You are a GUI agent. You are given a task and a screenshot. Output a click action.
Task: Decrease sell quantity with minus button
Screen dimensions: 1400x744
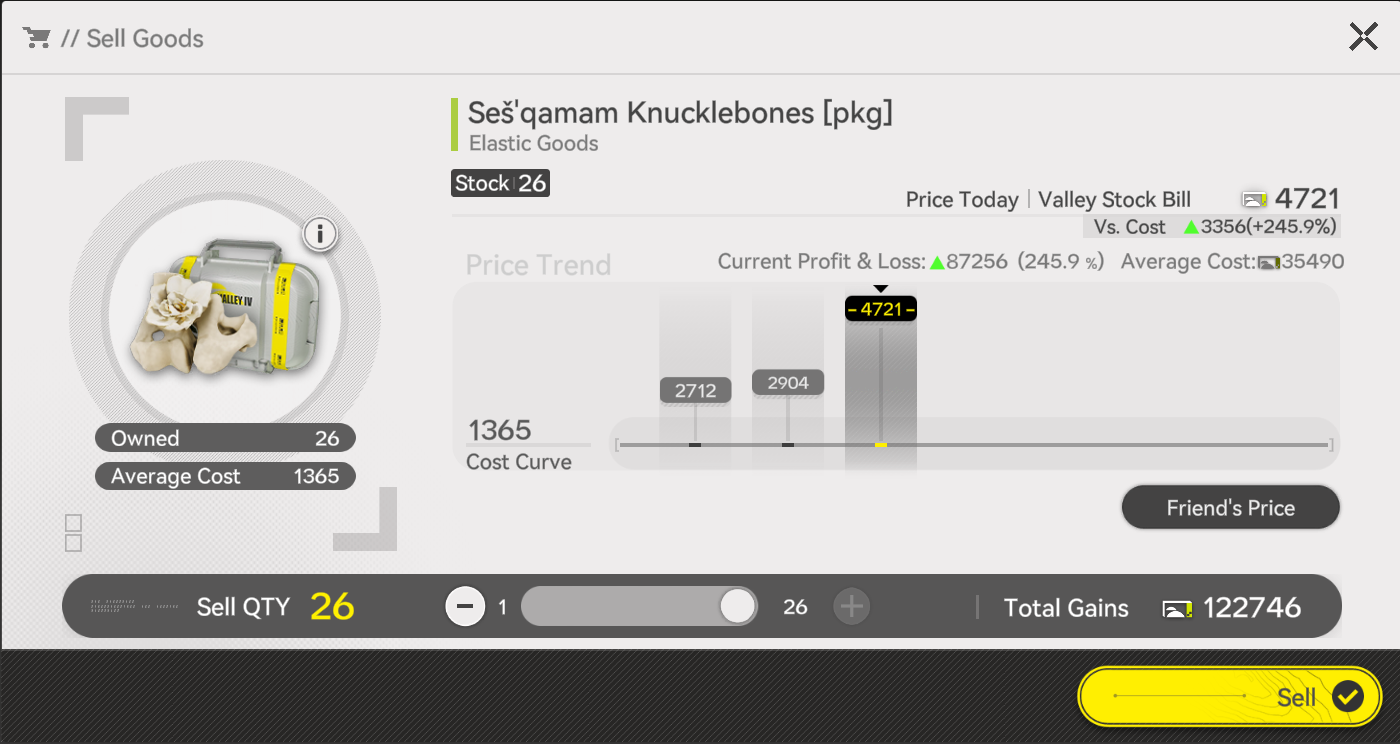[x=465, y=606]
